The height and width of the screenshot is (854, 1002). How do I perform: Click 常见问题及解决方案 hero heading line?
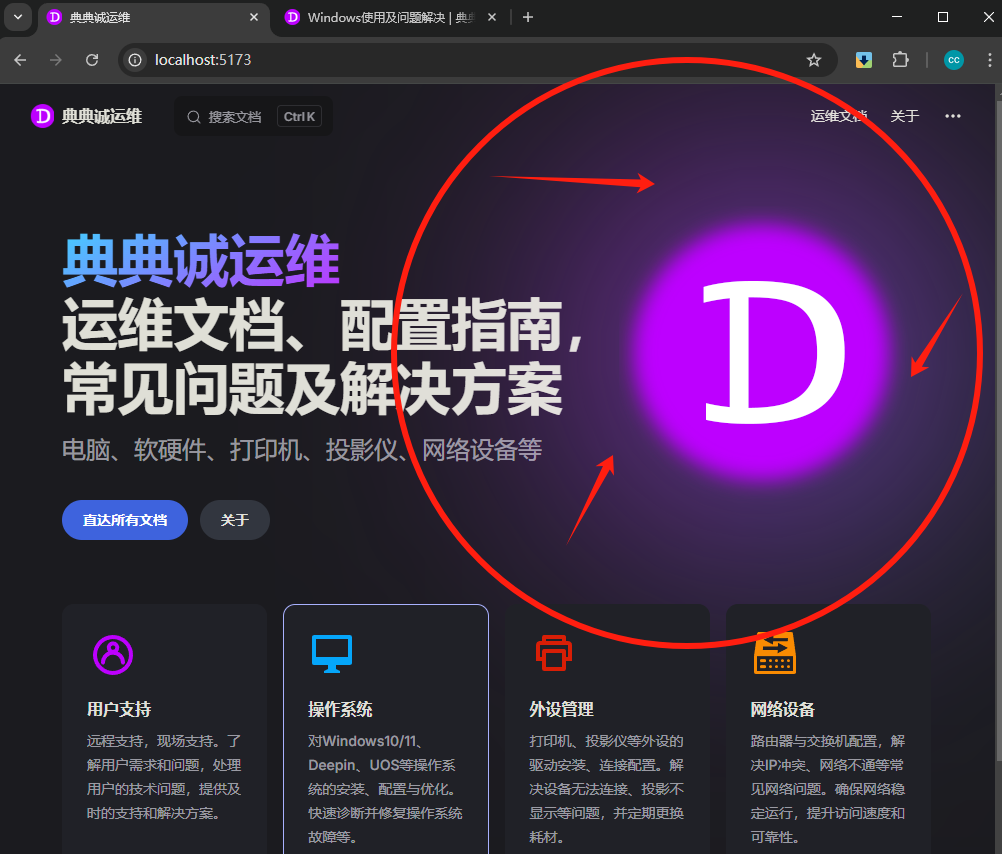click(x=312, y=389)
